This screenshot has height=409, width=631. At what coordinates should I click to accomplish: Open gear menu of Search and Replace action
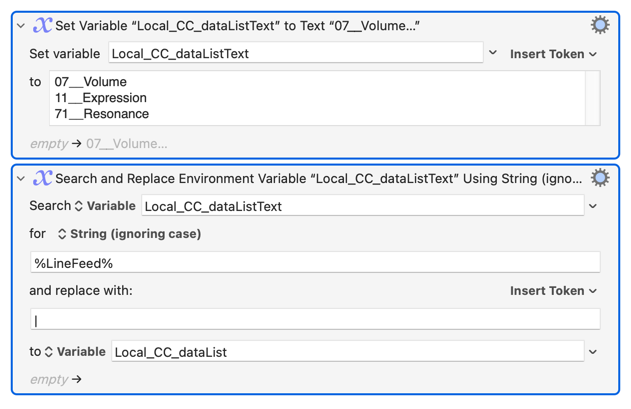tap(600, 178)
